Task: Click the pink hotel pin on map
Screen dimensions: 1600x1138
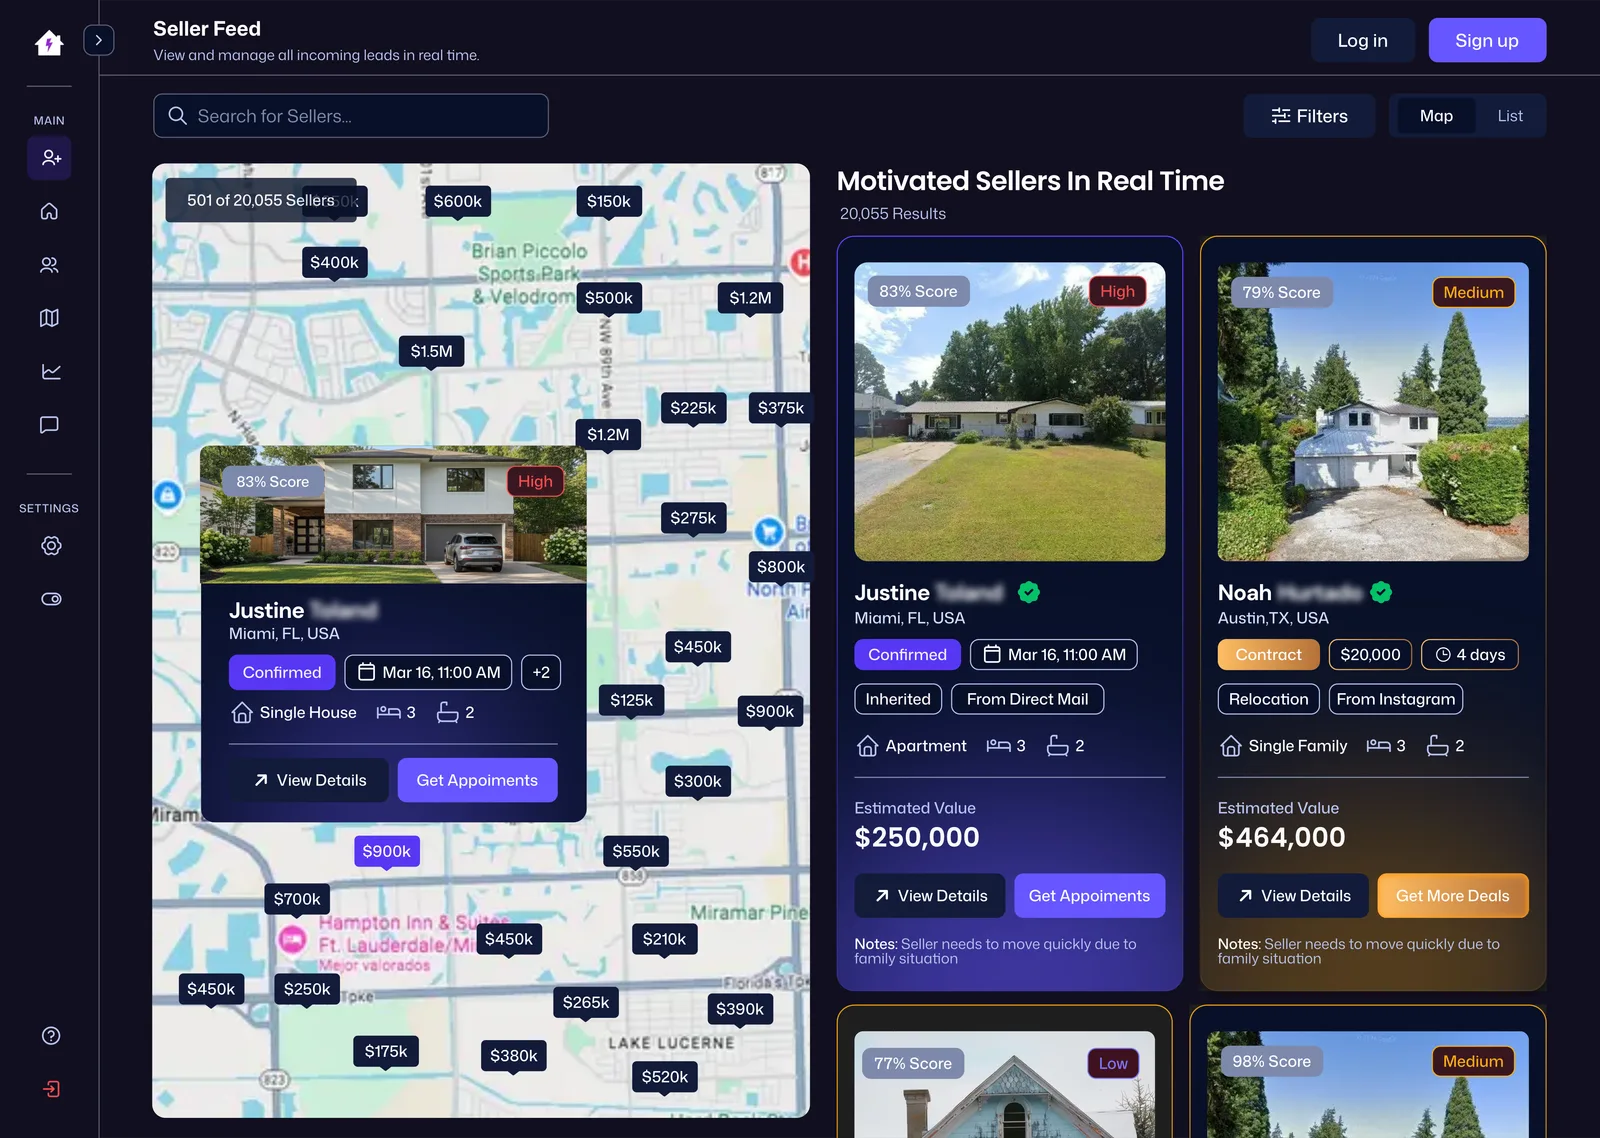Action: pos(292,939)
